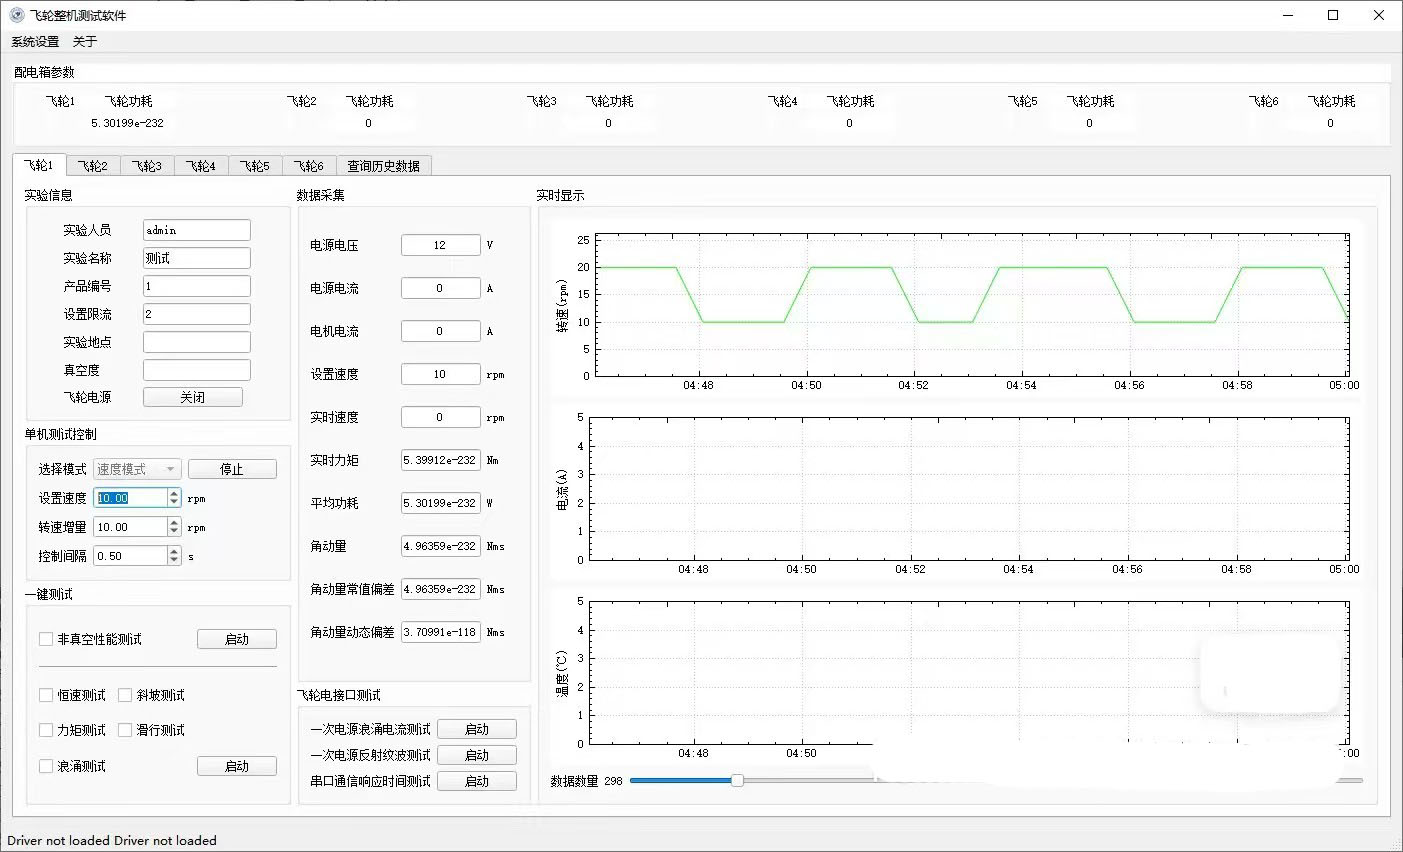Increase 控制间隔 with spinner up arrow
Image resolution: width=1403 pixels, height=852 pixels.
pyautogui.click(x=174, y=551)
